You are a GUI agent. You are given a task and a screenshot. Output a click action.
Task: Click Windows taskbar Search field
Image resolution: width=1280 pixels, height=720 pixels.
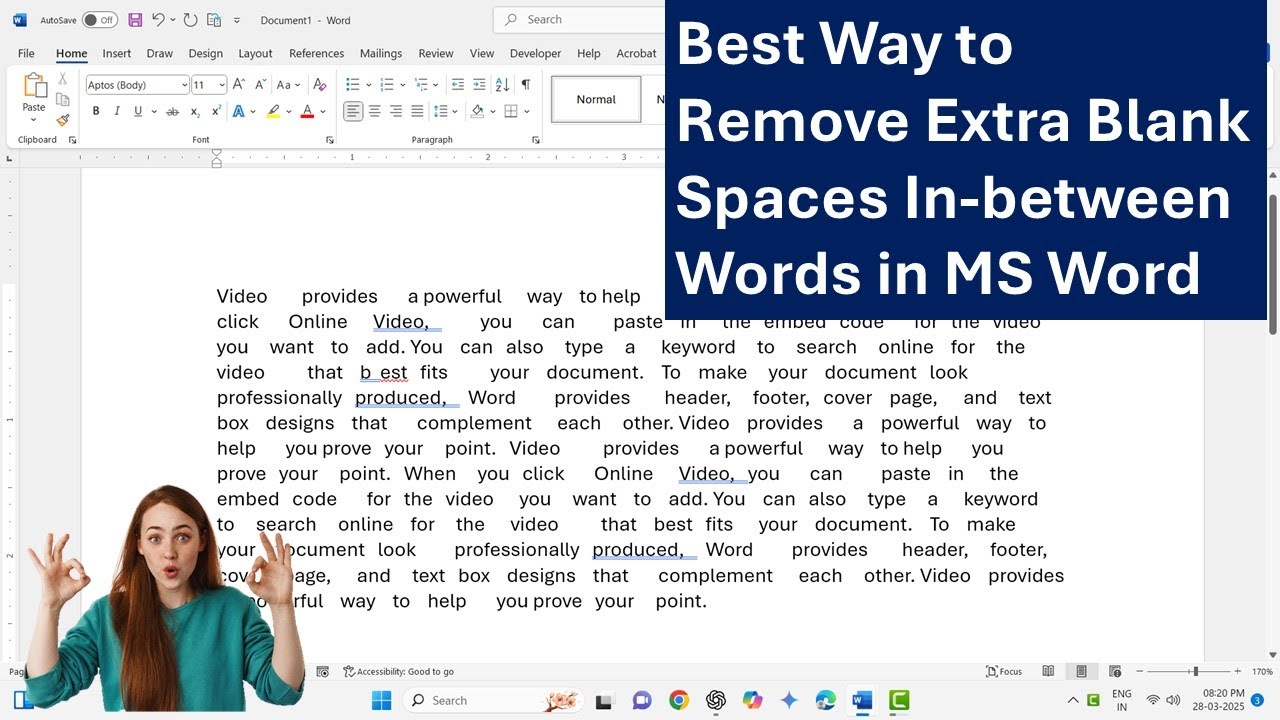(x=493, y=701)
